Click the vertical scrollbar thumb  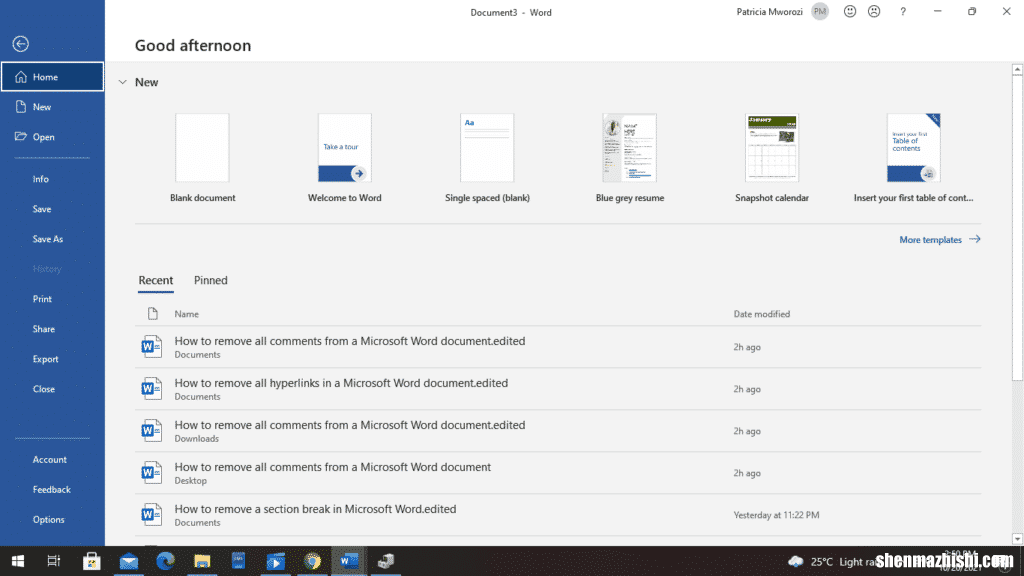coord(1017,227)
